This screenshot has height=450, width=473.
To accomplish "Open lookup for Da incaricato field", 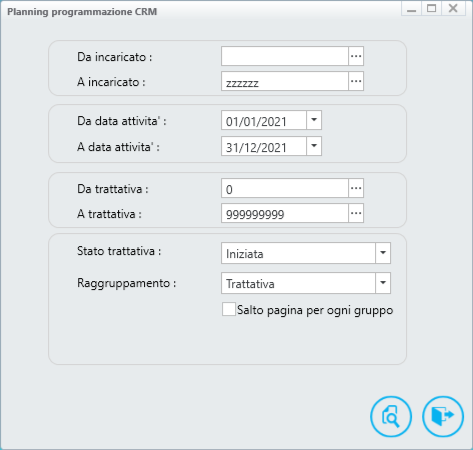I will tap(356, 56).
